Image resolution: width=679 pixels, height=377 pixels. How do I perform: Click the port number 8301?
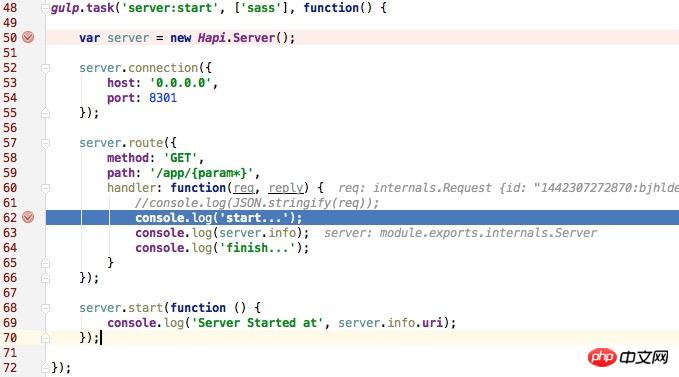[163, 98]
